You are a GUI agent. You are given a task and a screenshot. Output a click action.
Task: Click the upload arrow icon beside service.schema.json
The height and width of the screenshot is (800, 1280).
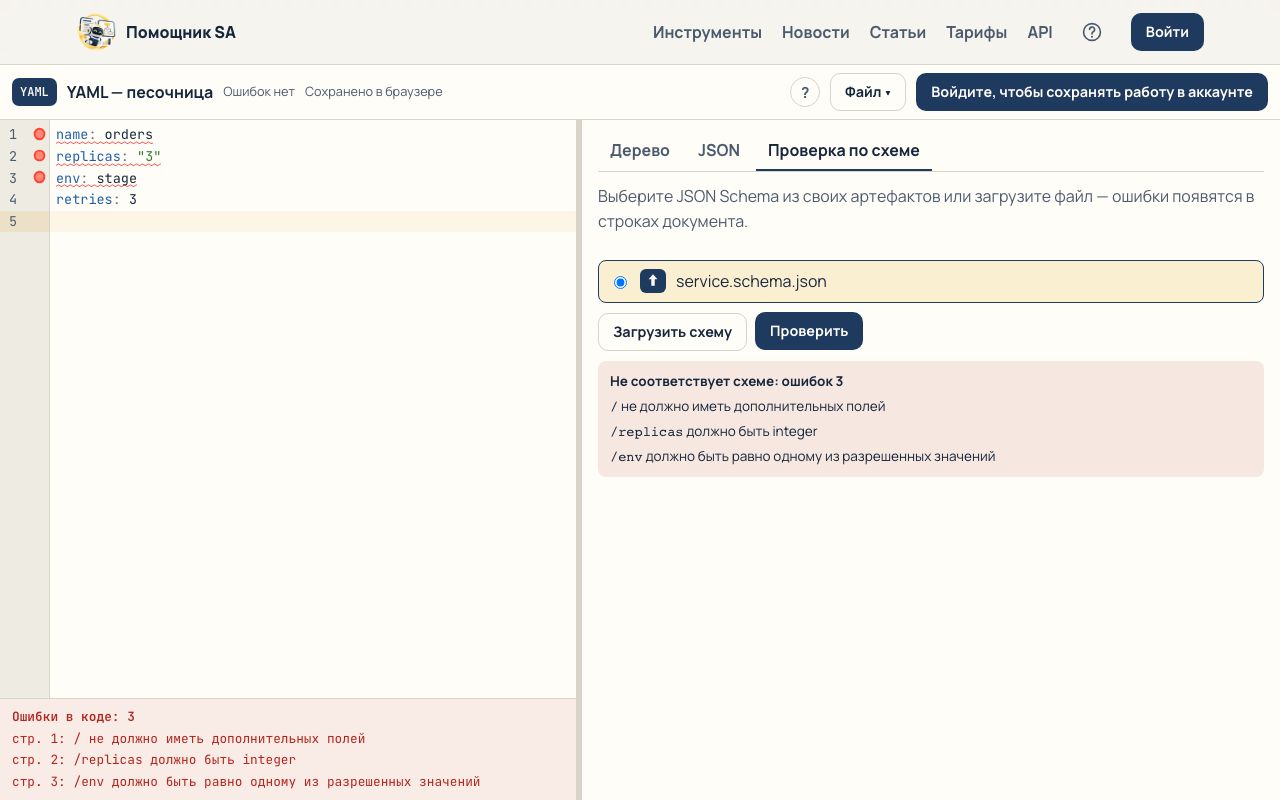point(653,281)
